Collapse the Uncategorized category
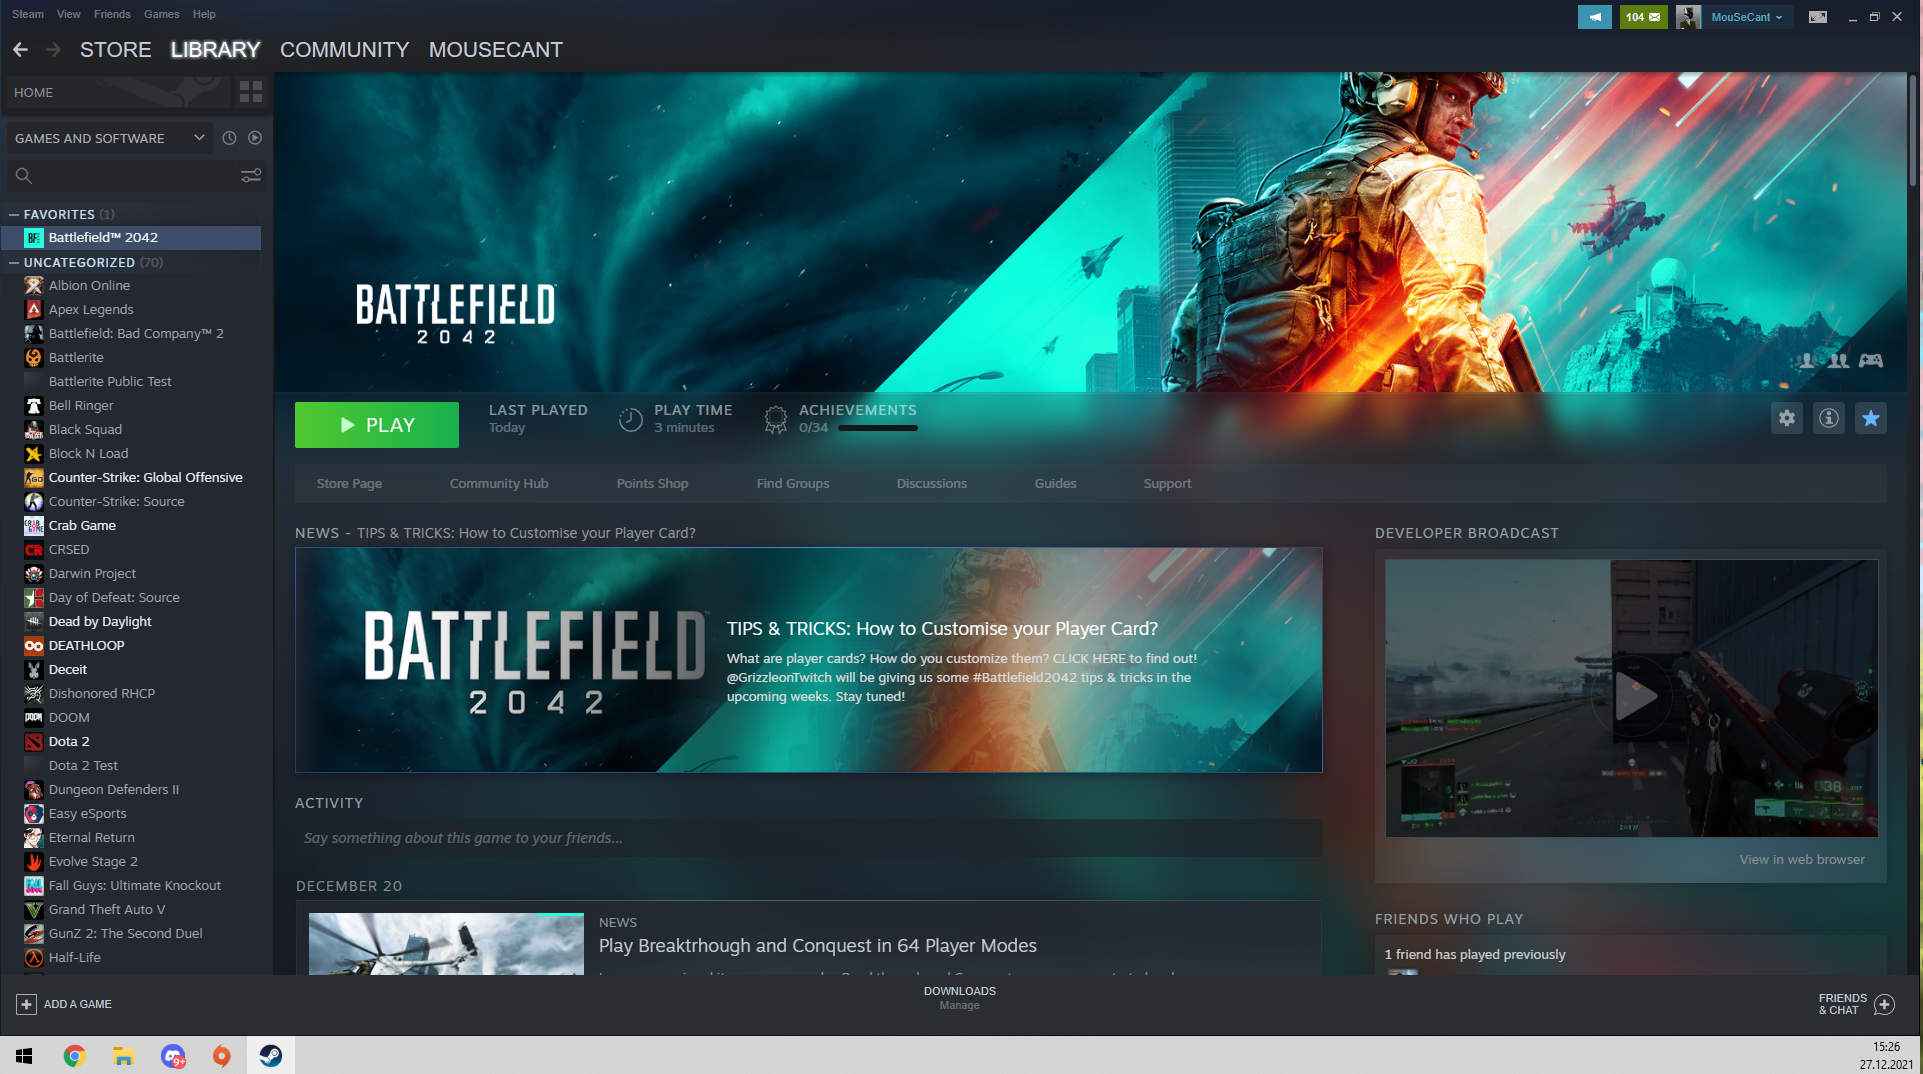Viewport: 1923px width, 1074px height. click(x=14, y=262)
